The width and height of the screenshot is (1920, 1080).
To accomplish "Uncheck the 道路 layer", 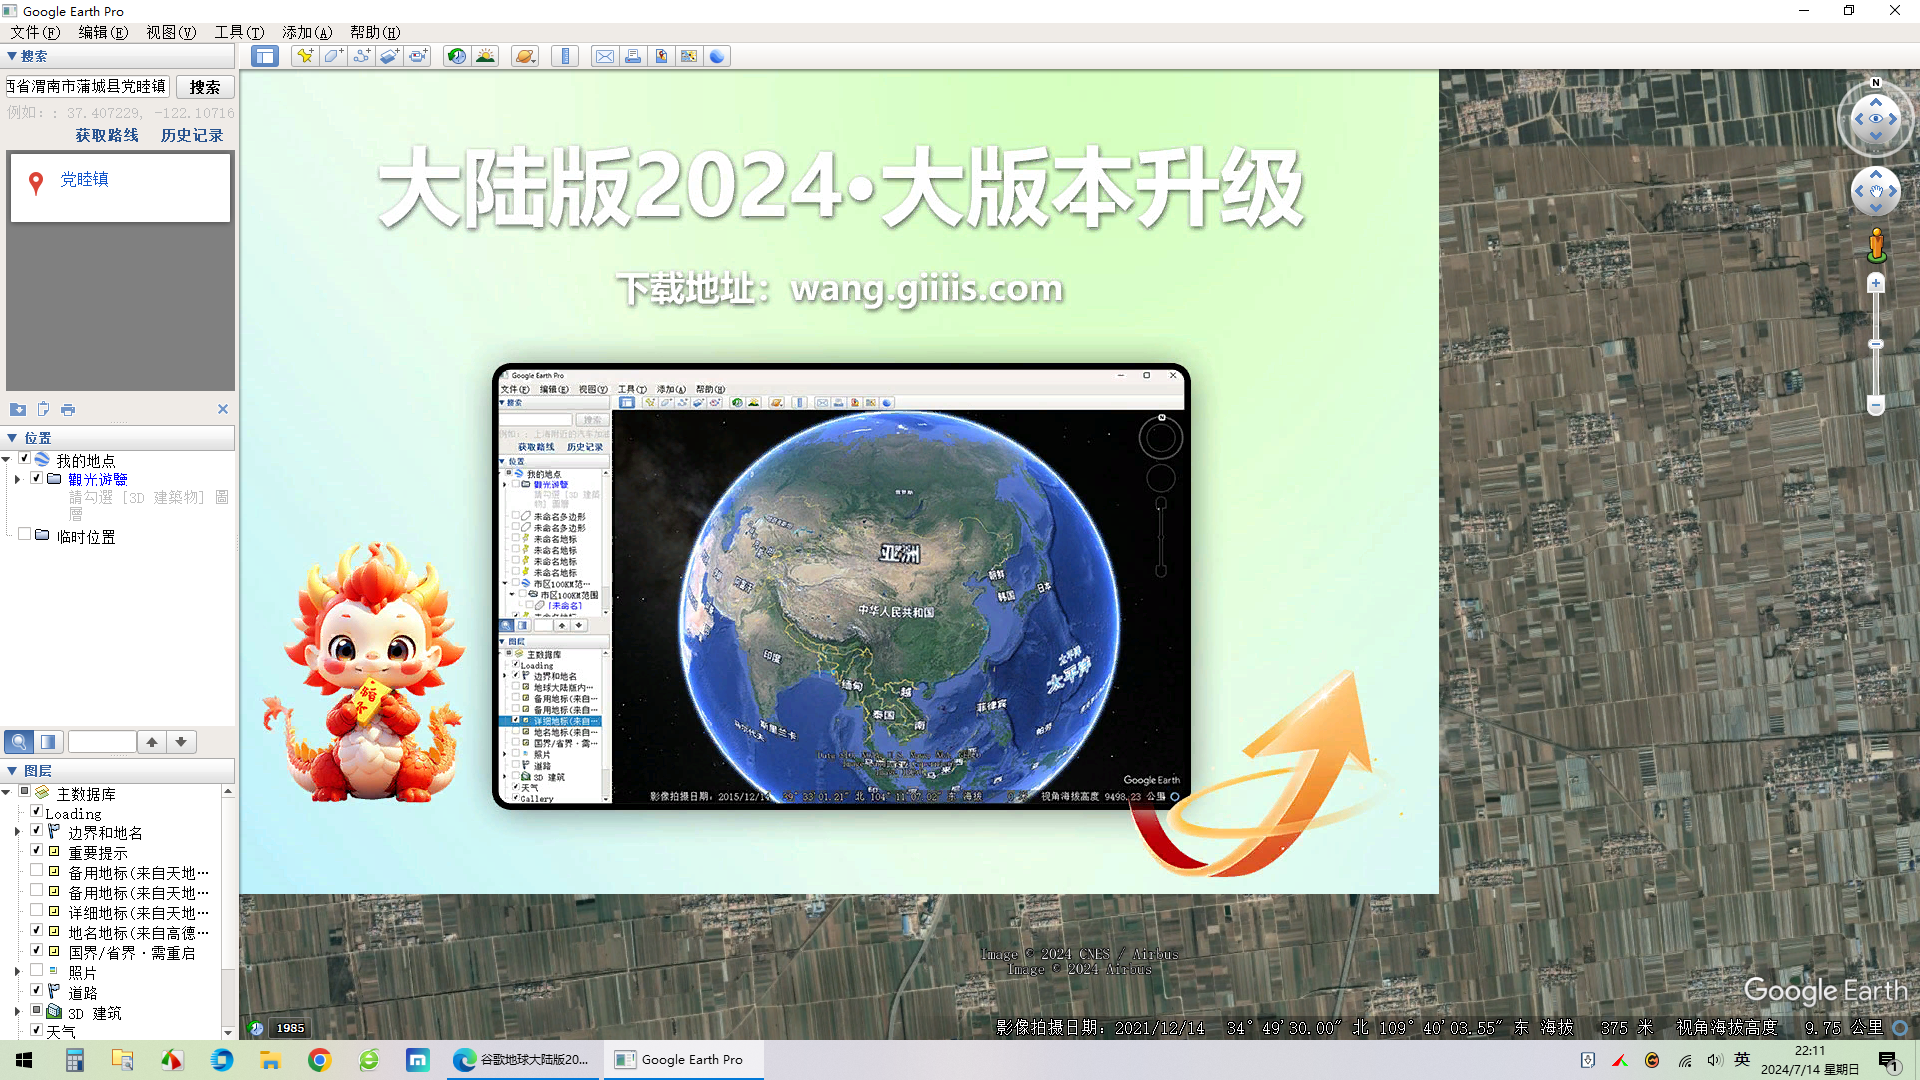I will point(36,991).
